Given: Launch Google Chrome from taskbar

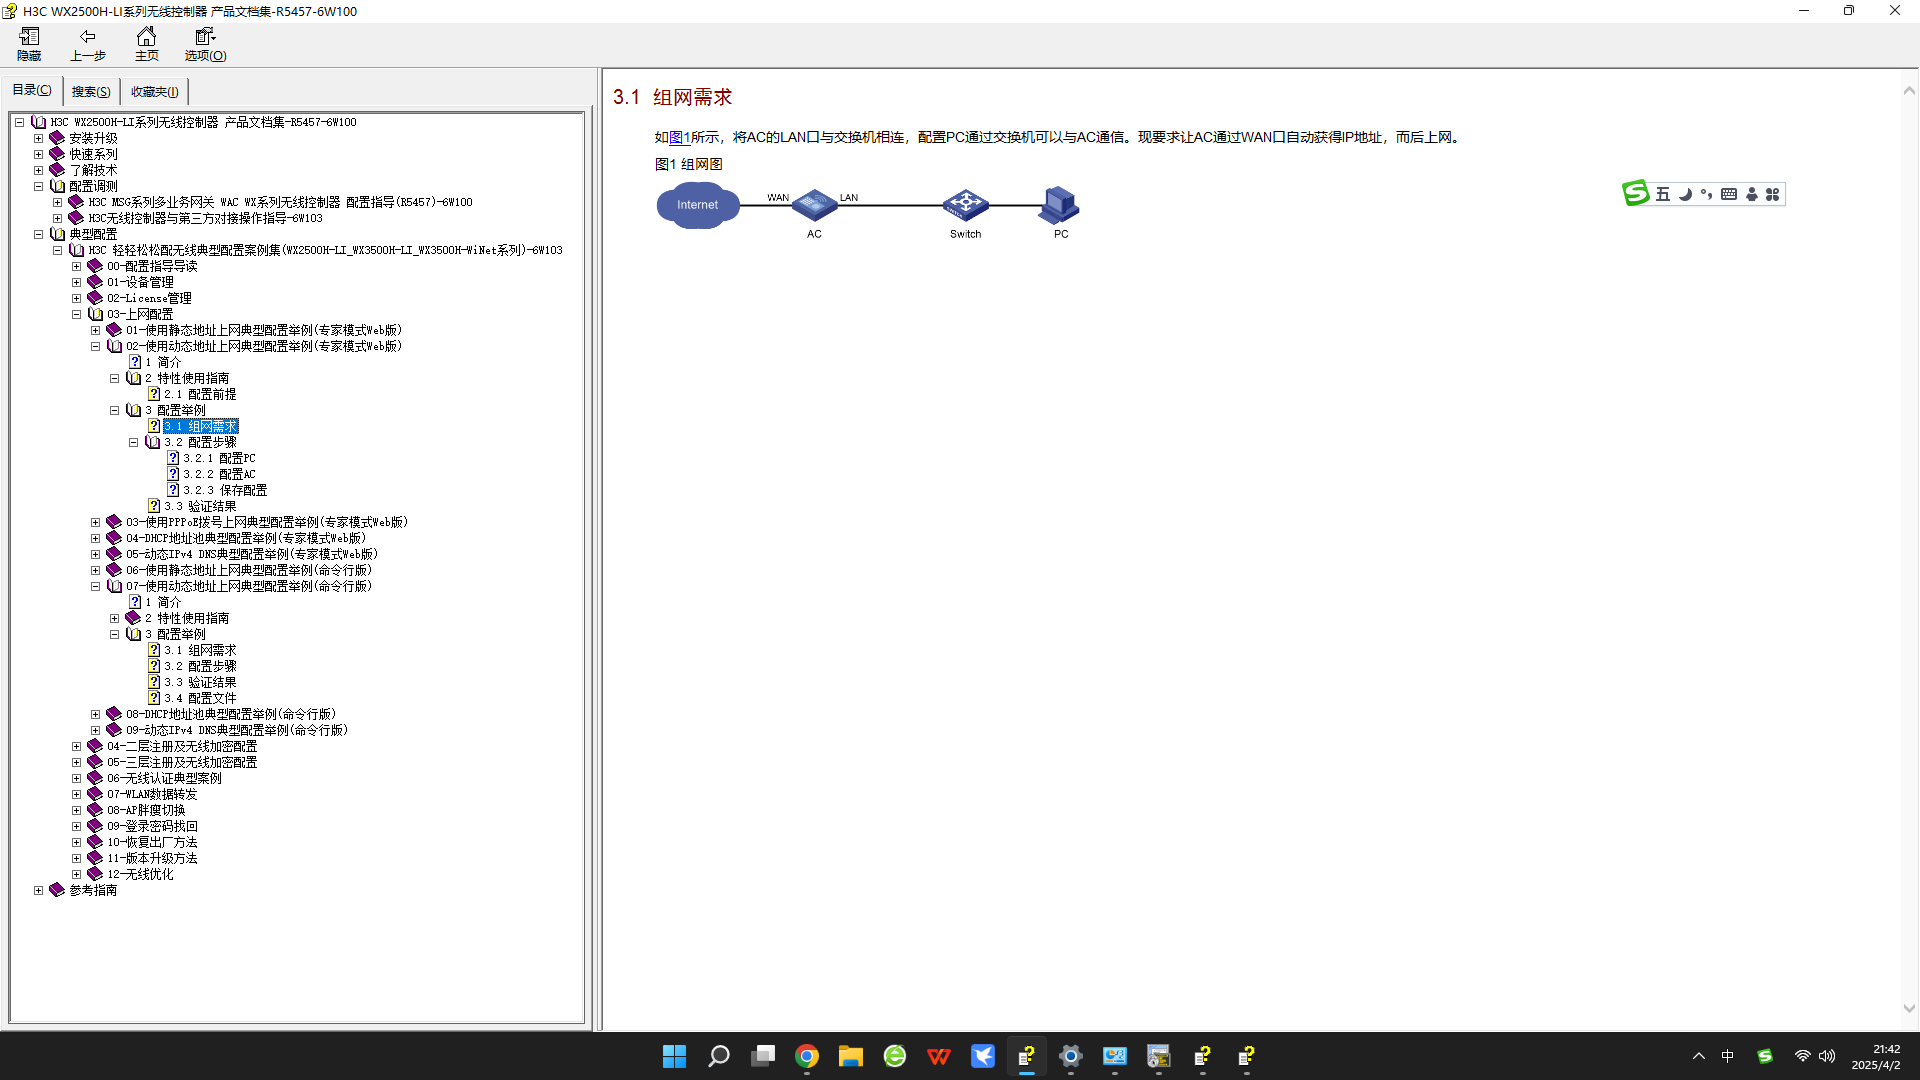Looking at the screenshot, I should [807, 1056].
